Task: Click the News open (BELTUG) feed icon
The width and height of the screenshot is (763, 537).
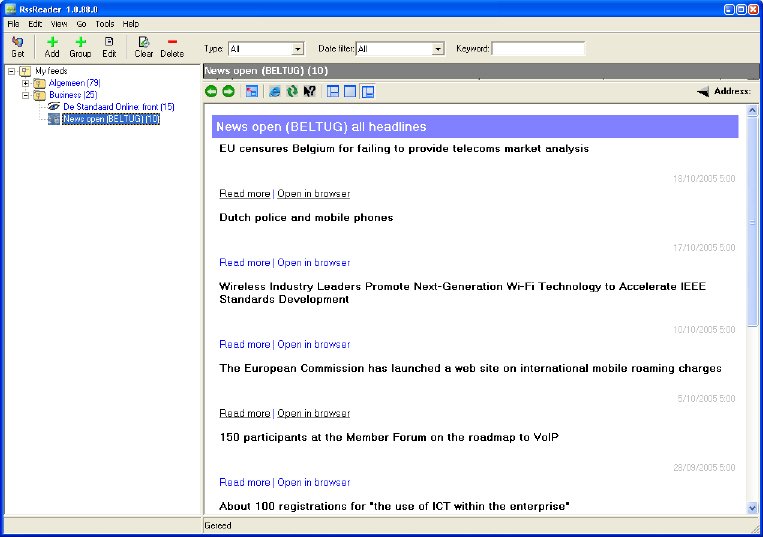Action: coord(54,119)
